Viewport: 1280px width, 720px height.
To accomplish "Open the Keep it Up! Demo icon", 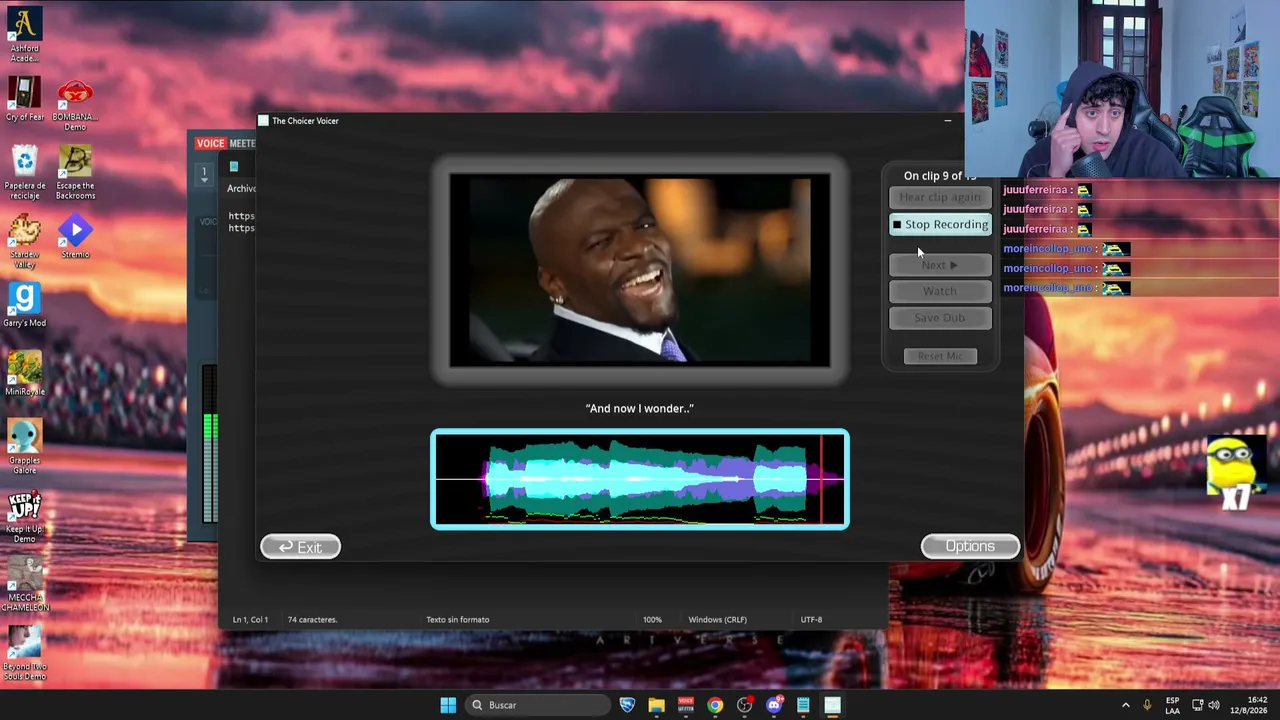I will [x=24, y=516].
